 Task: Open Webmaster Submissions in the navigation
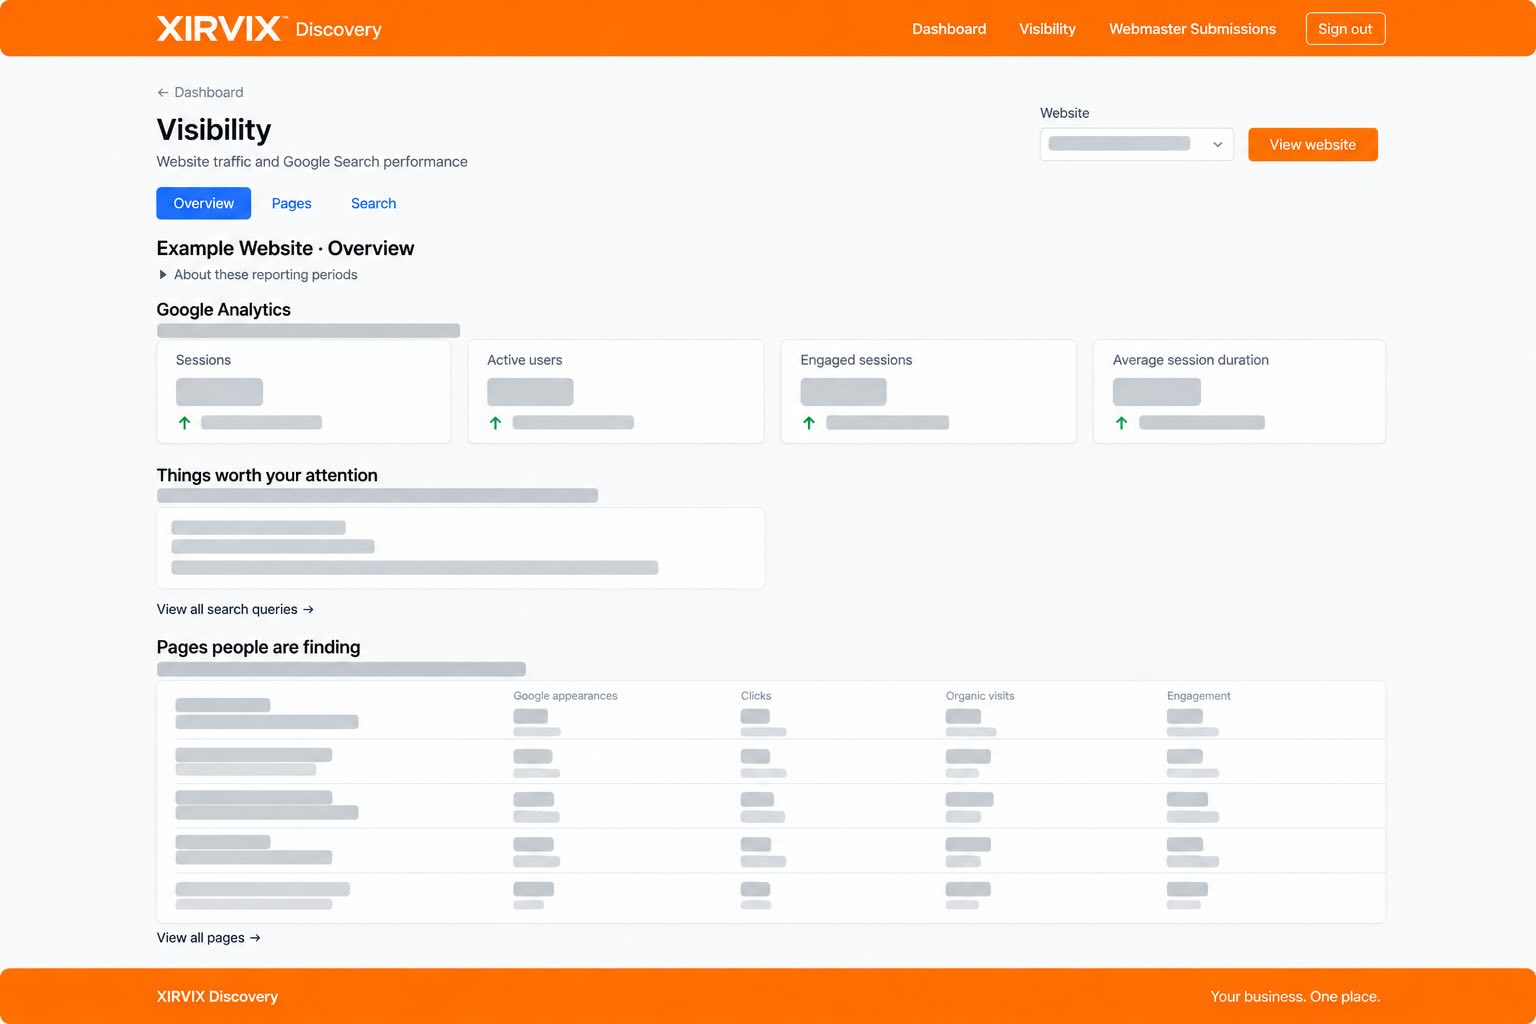1192,29
